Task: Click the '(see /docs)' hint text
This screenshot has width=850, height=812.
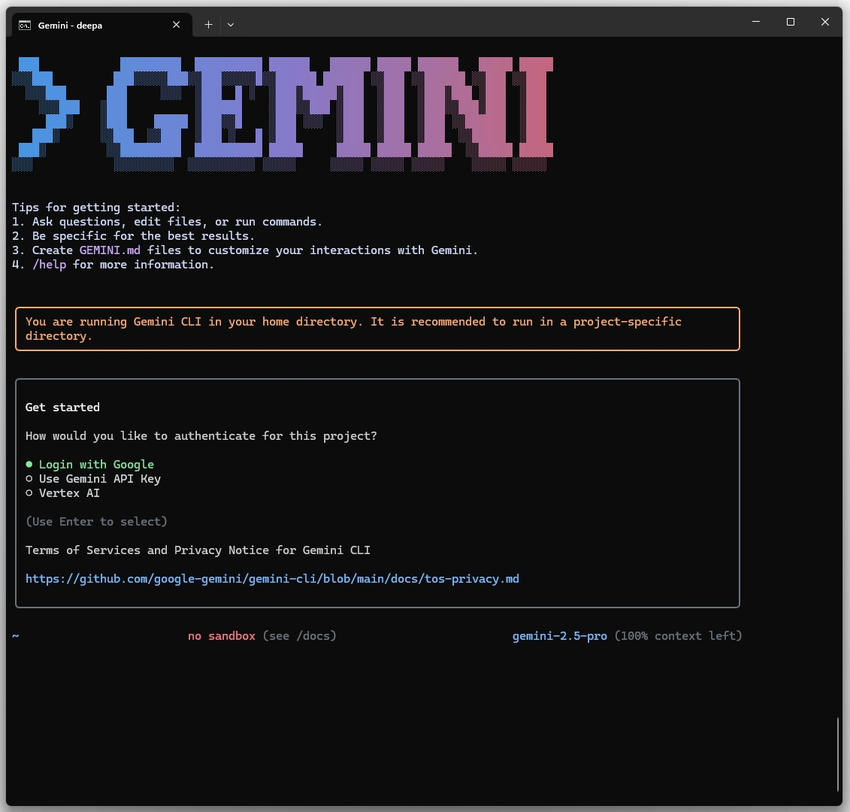Action: click(x=299, y=636)
